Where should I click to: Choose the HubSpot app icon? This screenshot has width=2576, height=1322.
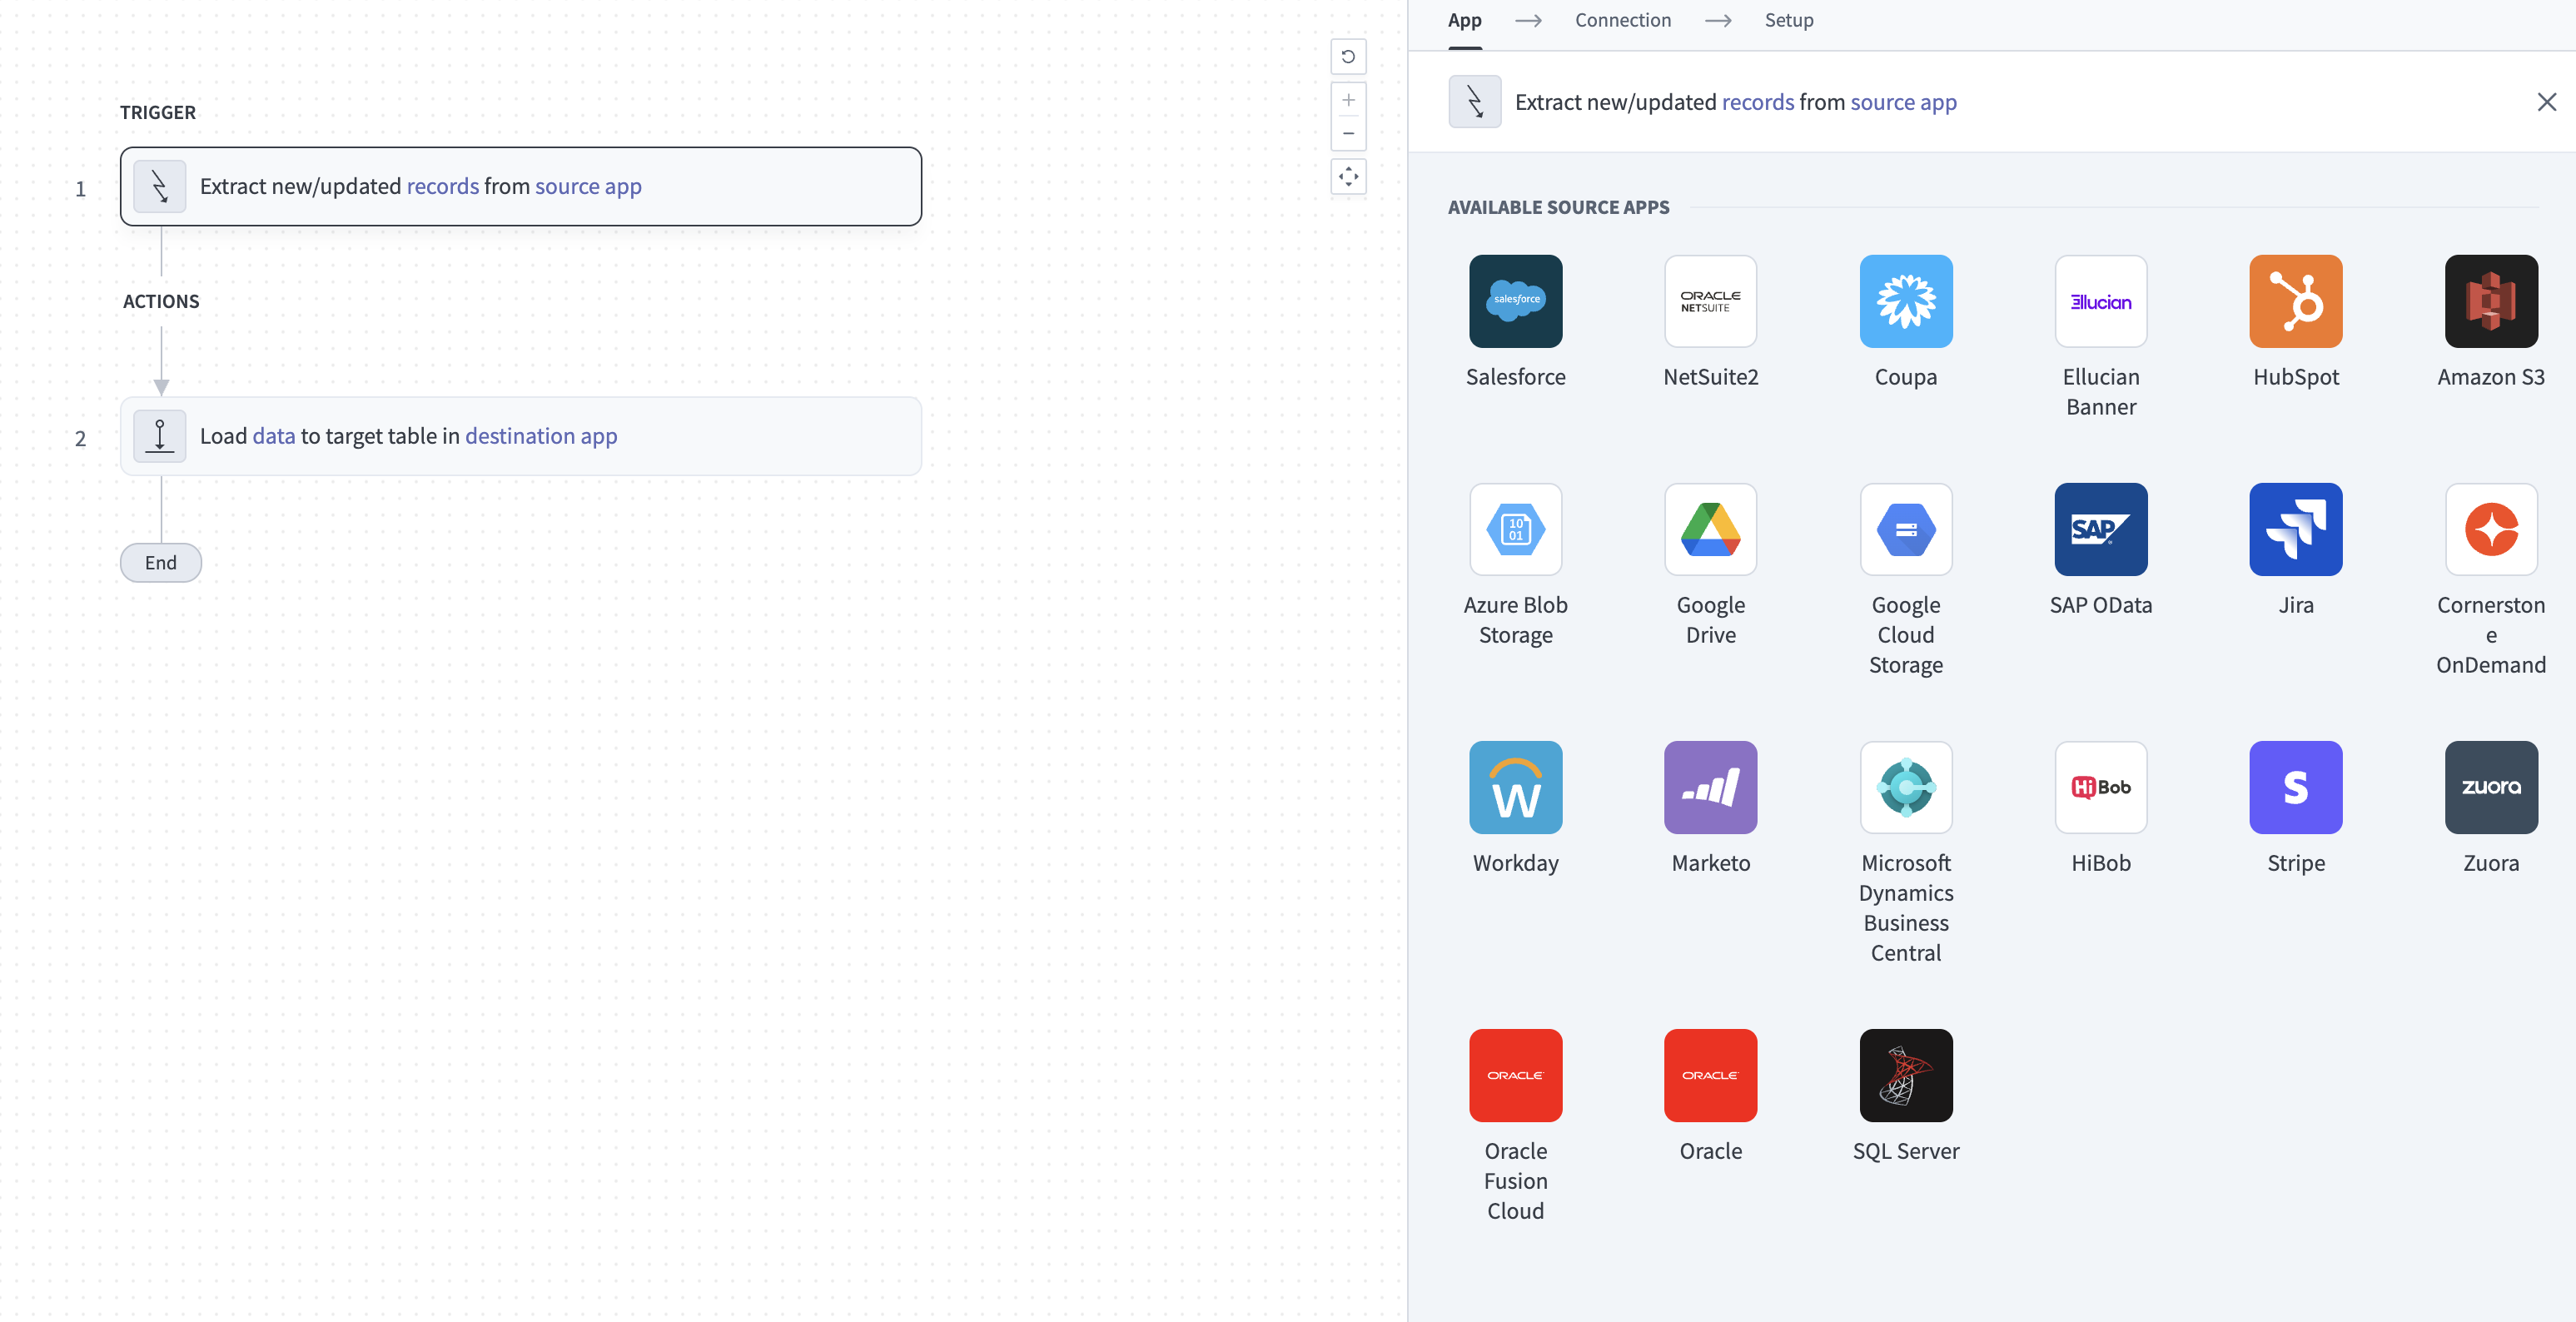[x=2295, y=301]
